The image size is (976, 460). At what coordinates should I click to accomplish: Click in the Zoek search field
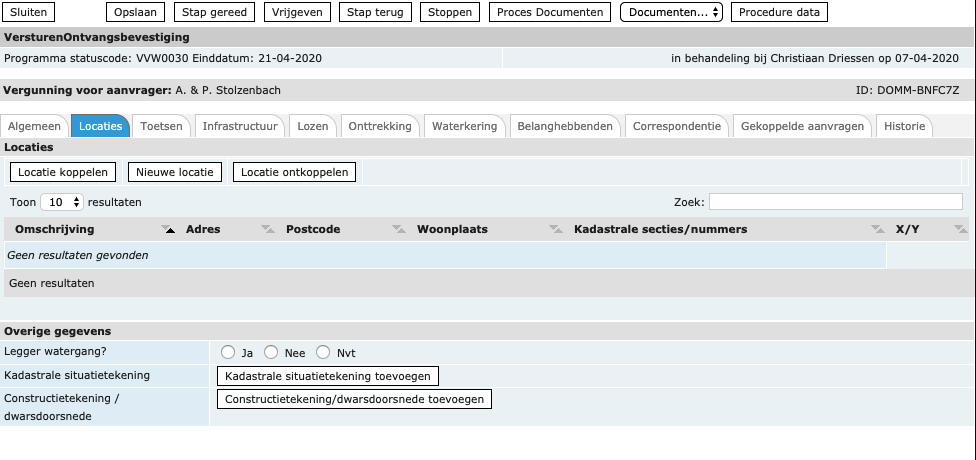(x=836, y=202)
